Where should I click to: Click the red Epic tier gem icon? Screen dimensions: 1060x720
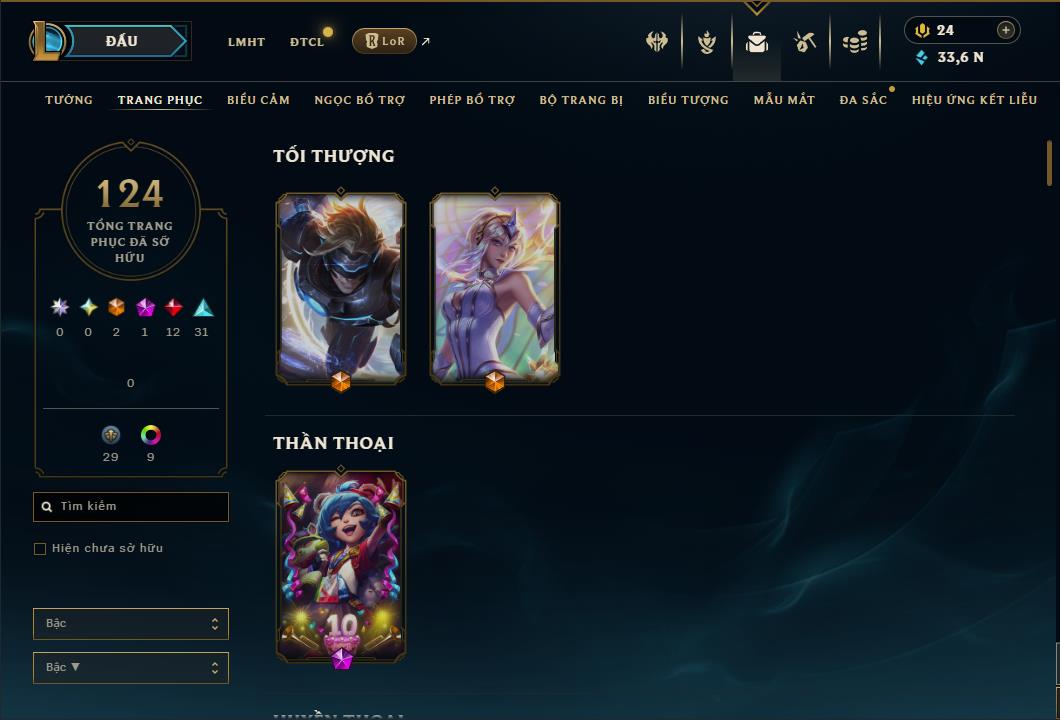click(173, 308)
